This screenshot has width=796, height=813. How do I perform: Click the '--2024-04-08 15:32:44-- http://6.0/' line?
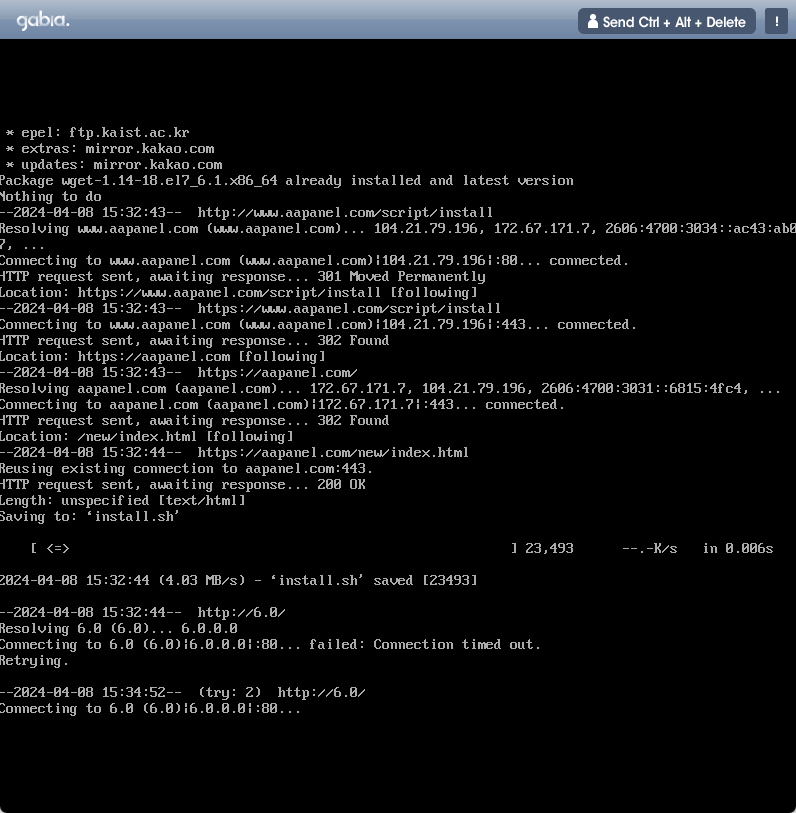point(143,613)
